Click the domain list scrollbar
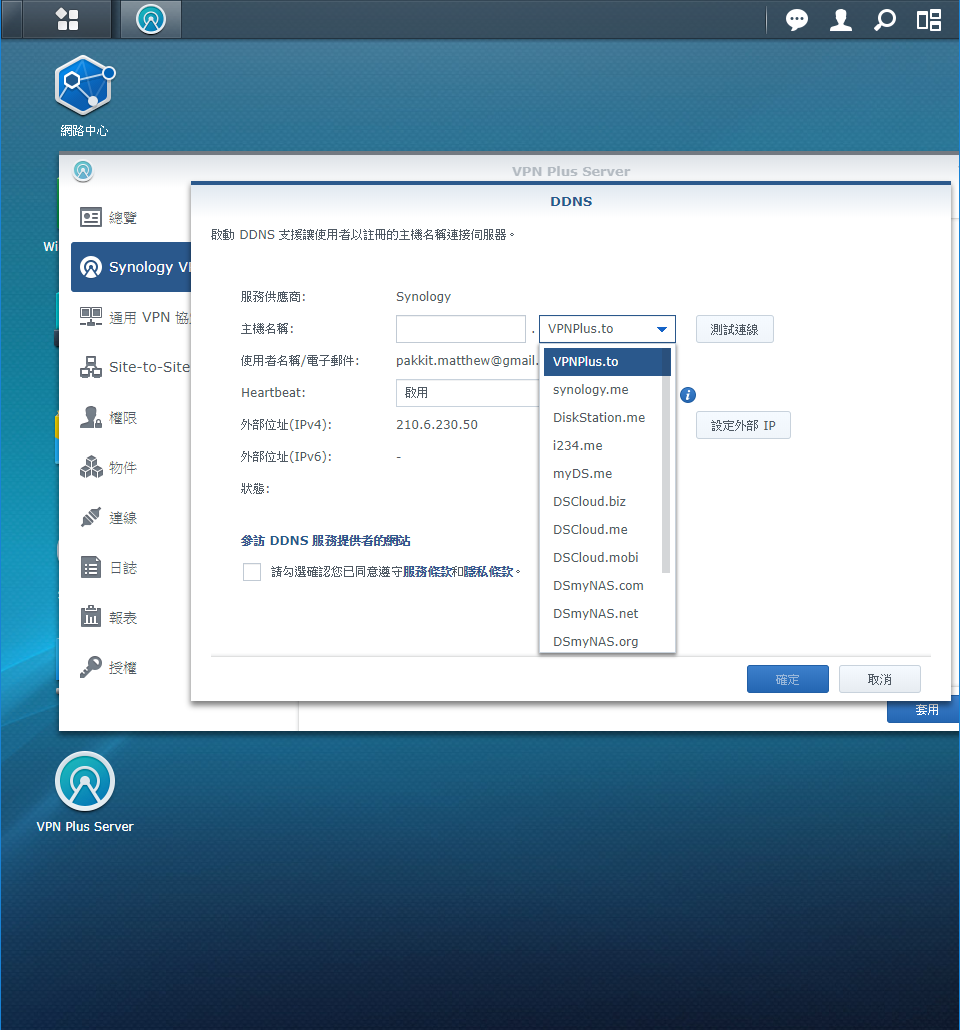960x1030 pixels. pyautogui.click(x=666, y=473)
